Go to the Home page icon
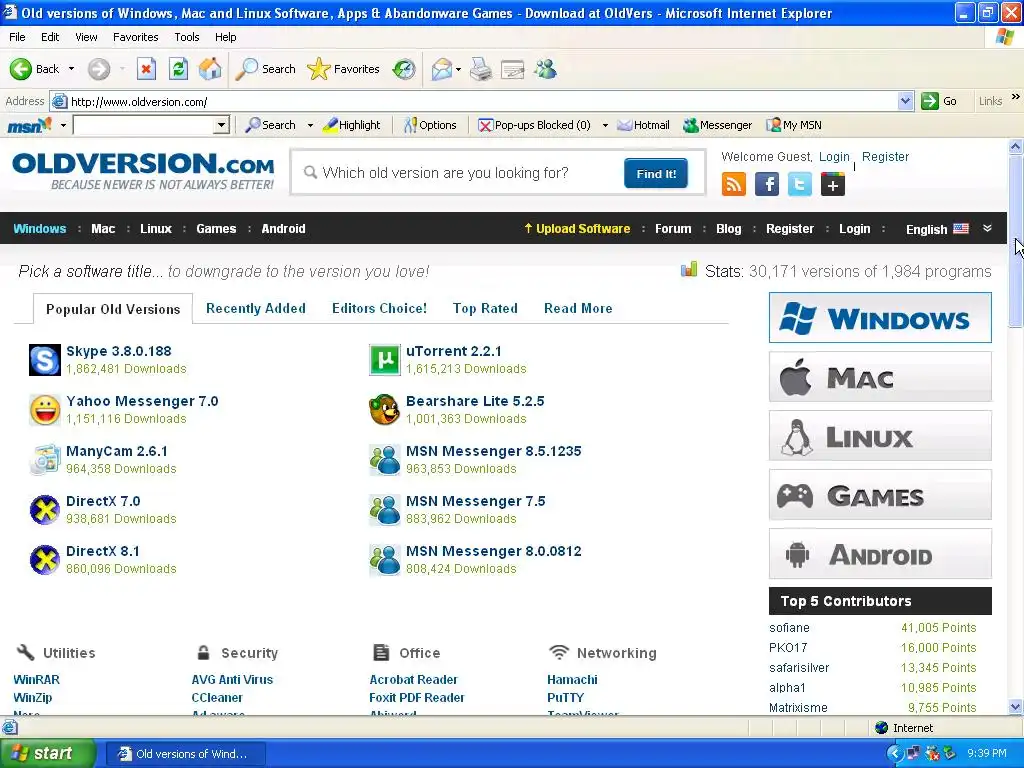 click(x=210, y=69)
